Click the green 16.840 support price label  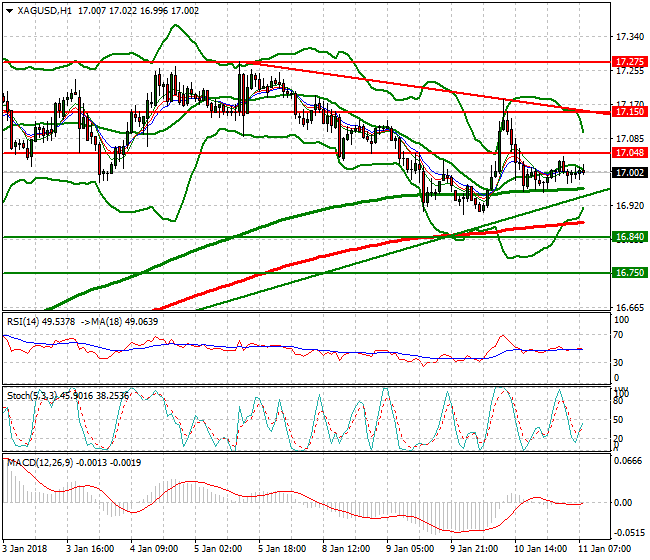[x=630, y=237]
